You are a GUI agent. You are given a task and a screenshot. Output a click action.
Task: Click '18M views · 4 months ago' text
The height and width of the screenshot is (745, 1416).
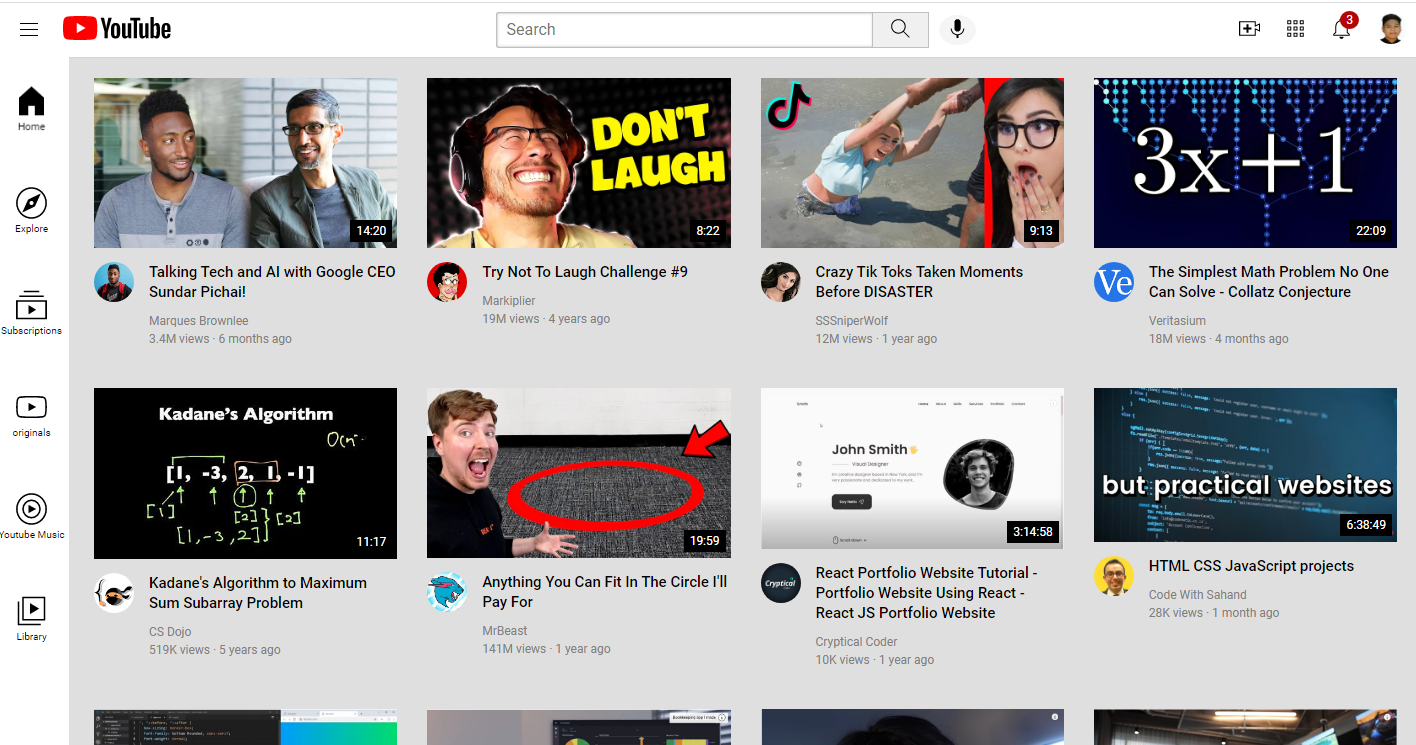coord(1218,339)
